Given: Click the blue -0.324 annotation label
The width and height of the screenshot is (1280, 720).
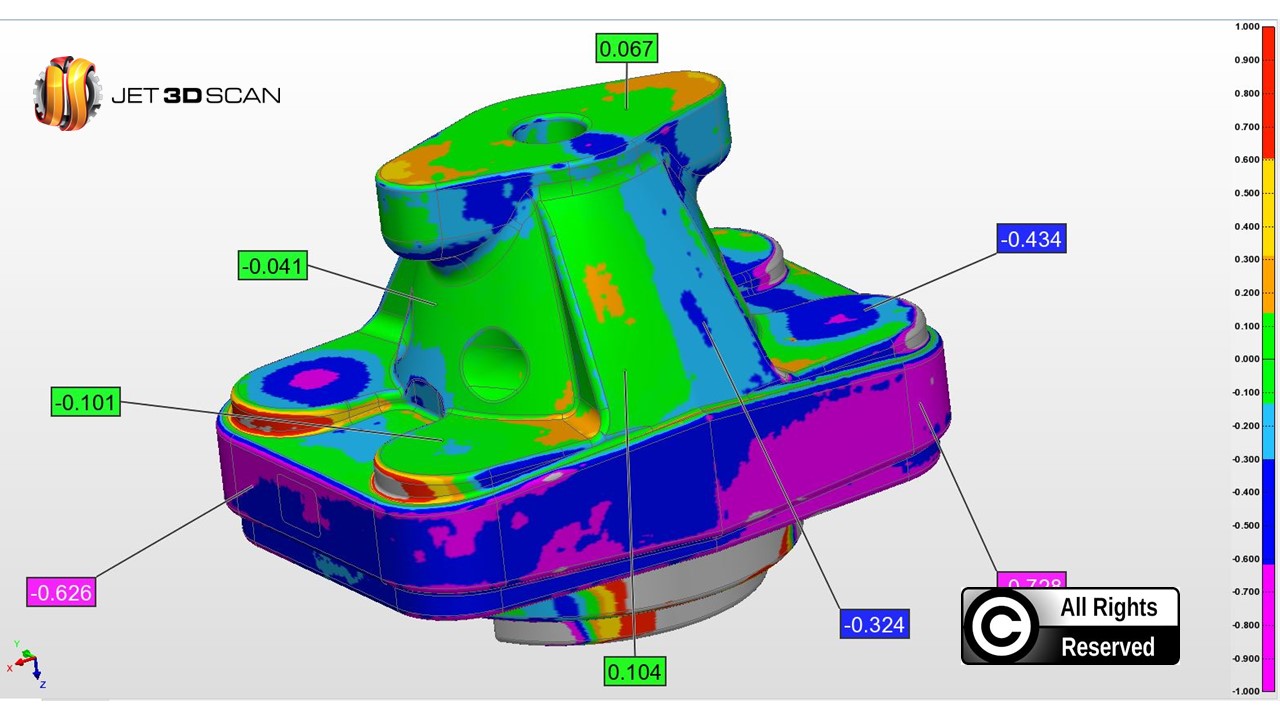Looking at the screenshot, I should point(874,625).
